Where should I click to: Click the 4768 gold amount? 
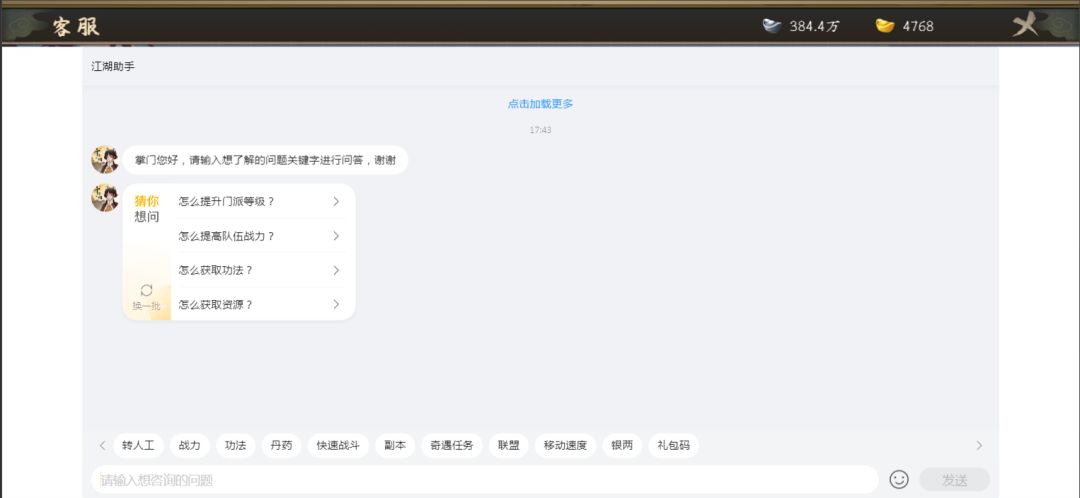pos(918,26)
